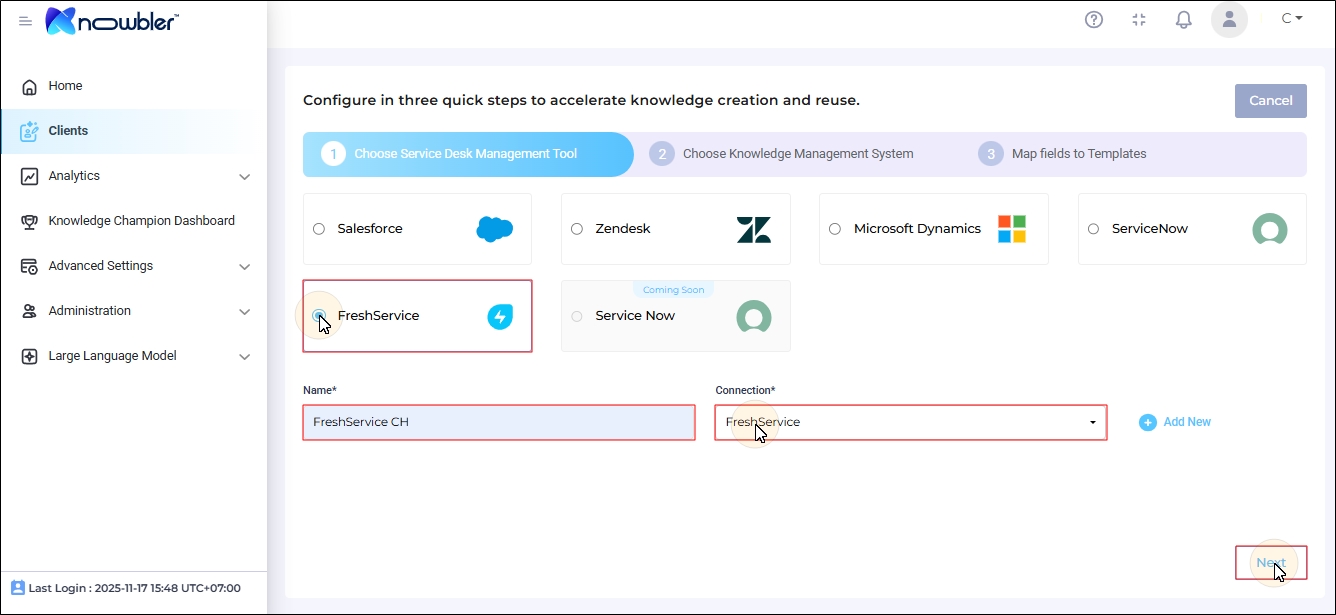Open the Connection dropdown
Viewport: 1336px width, 615px height.
[x=910, y=422]
